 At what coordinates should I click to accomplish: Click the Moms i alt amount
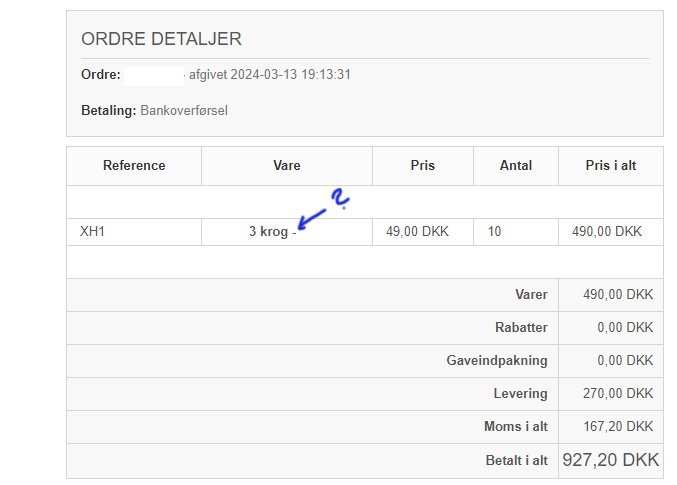pyautogui.click(x=617, y=427)
